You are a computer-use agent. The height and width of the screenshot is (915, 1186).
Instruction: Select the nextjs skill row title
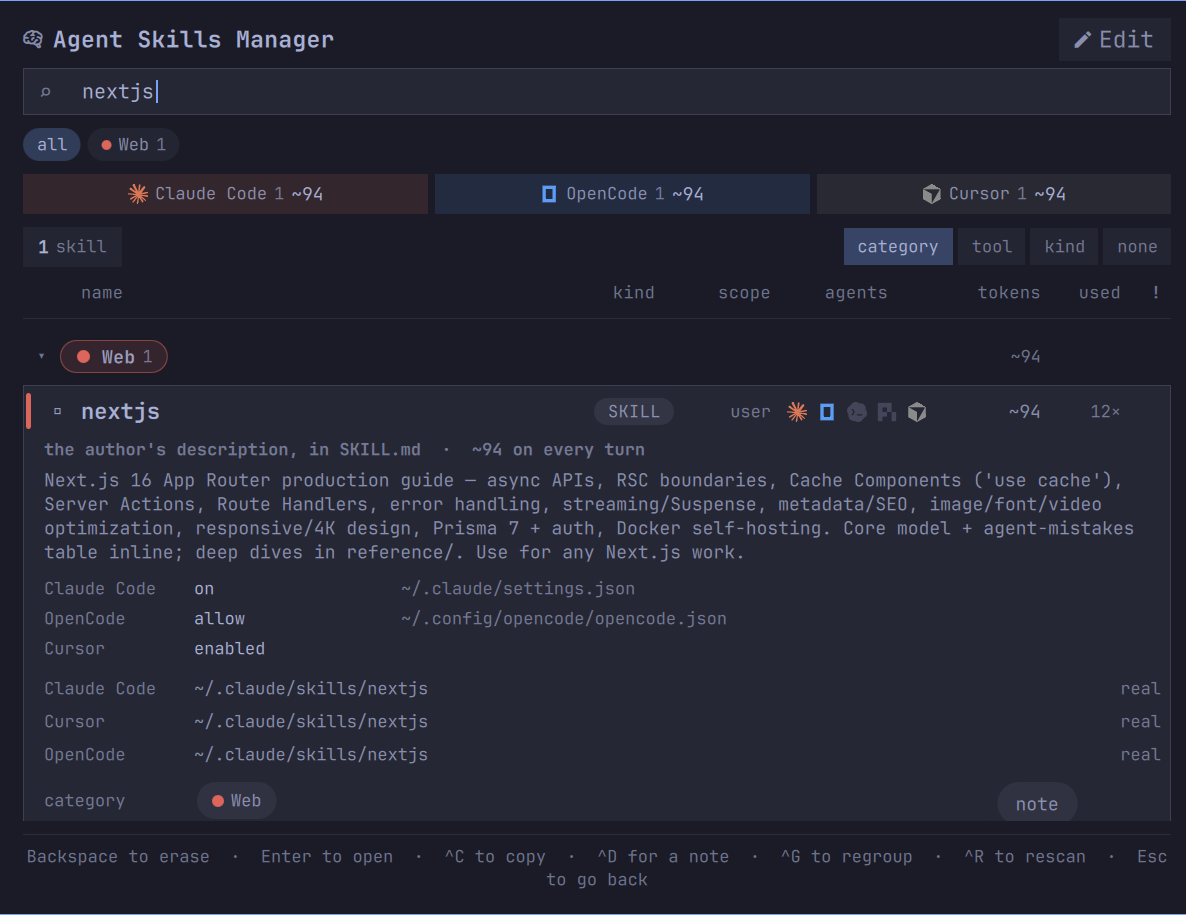coord(120,411)
